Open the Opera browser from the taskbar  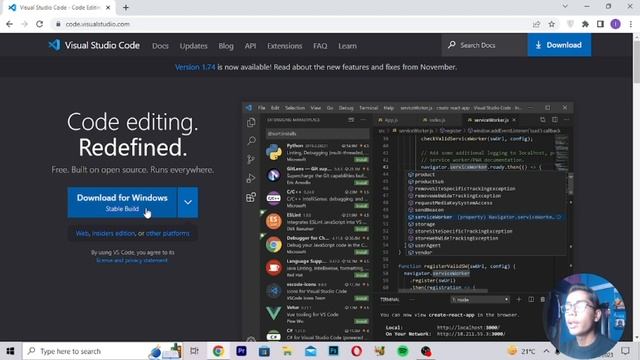pos(356,351)
